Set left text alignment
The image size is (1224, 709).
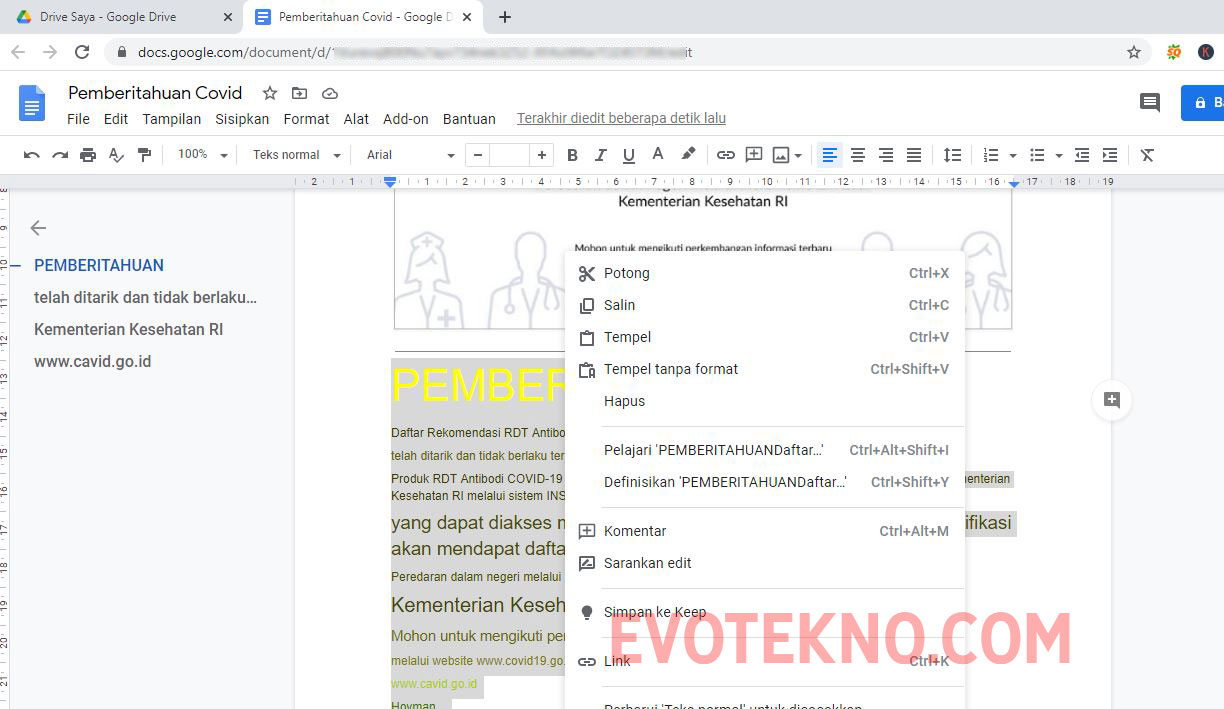pos(829,155)
